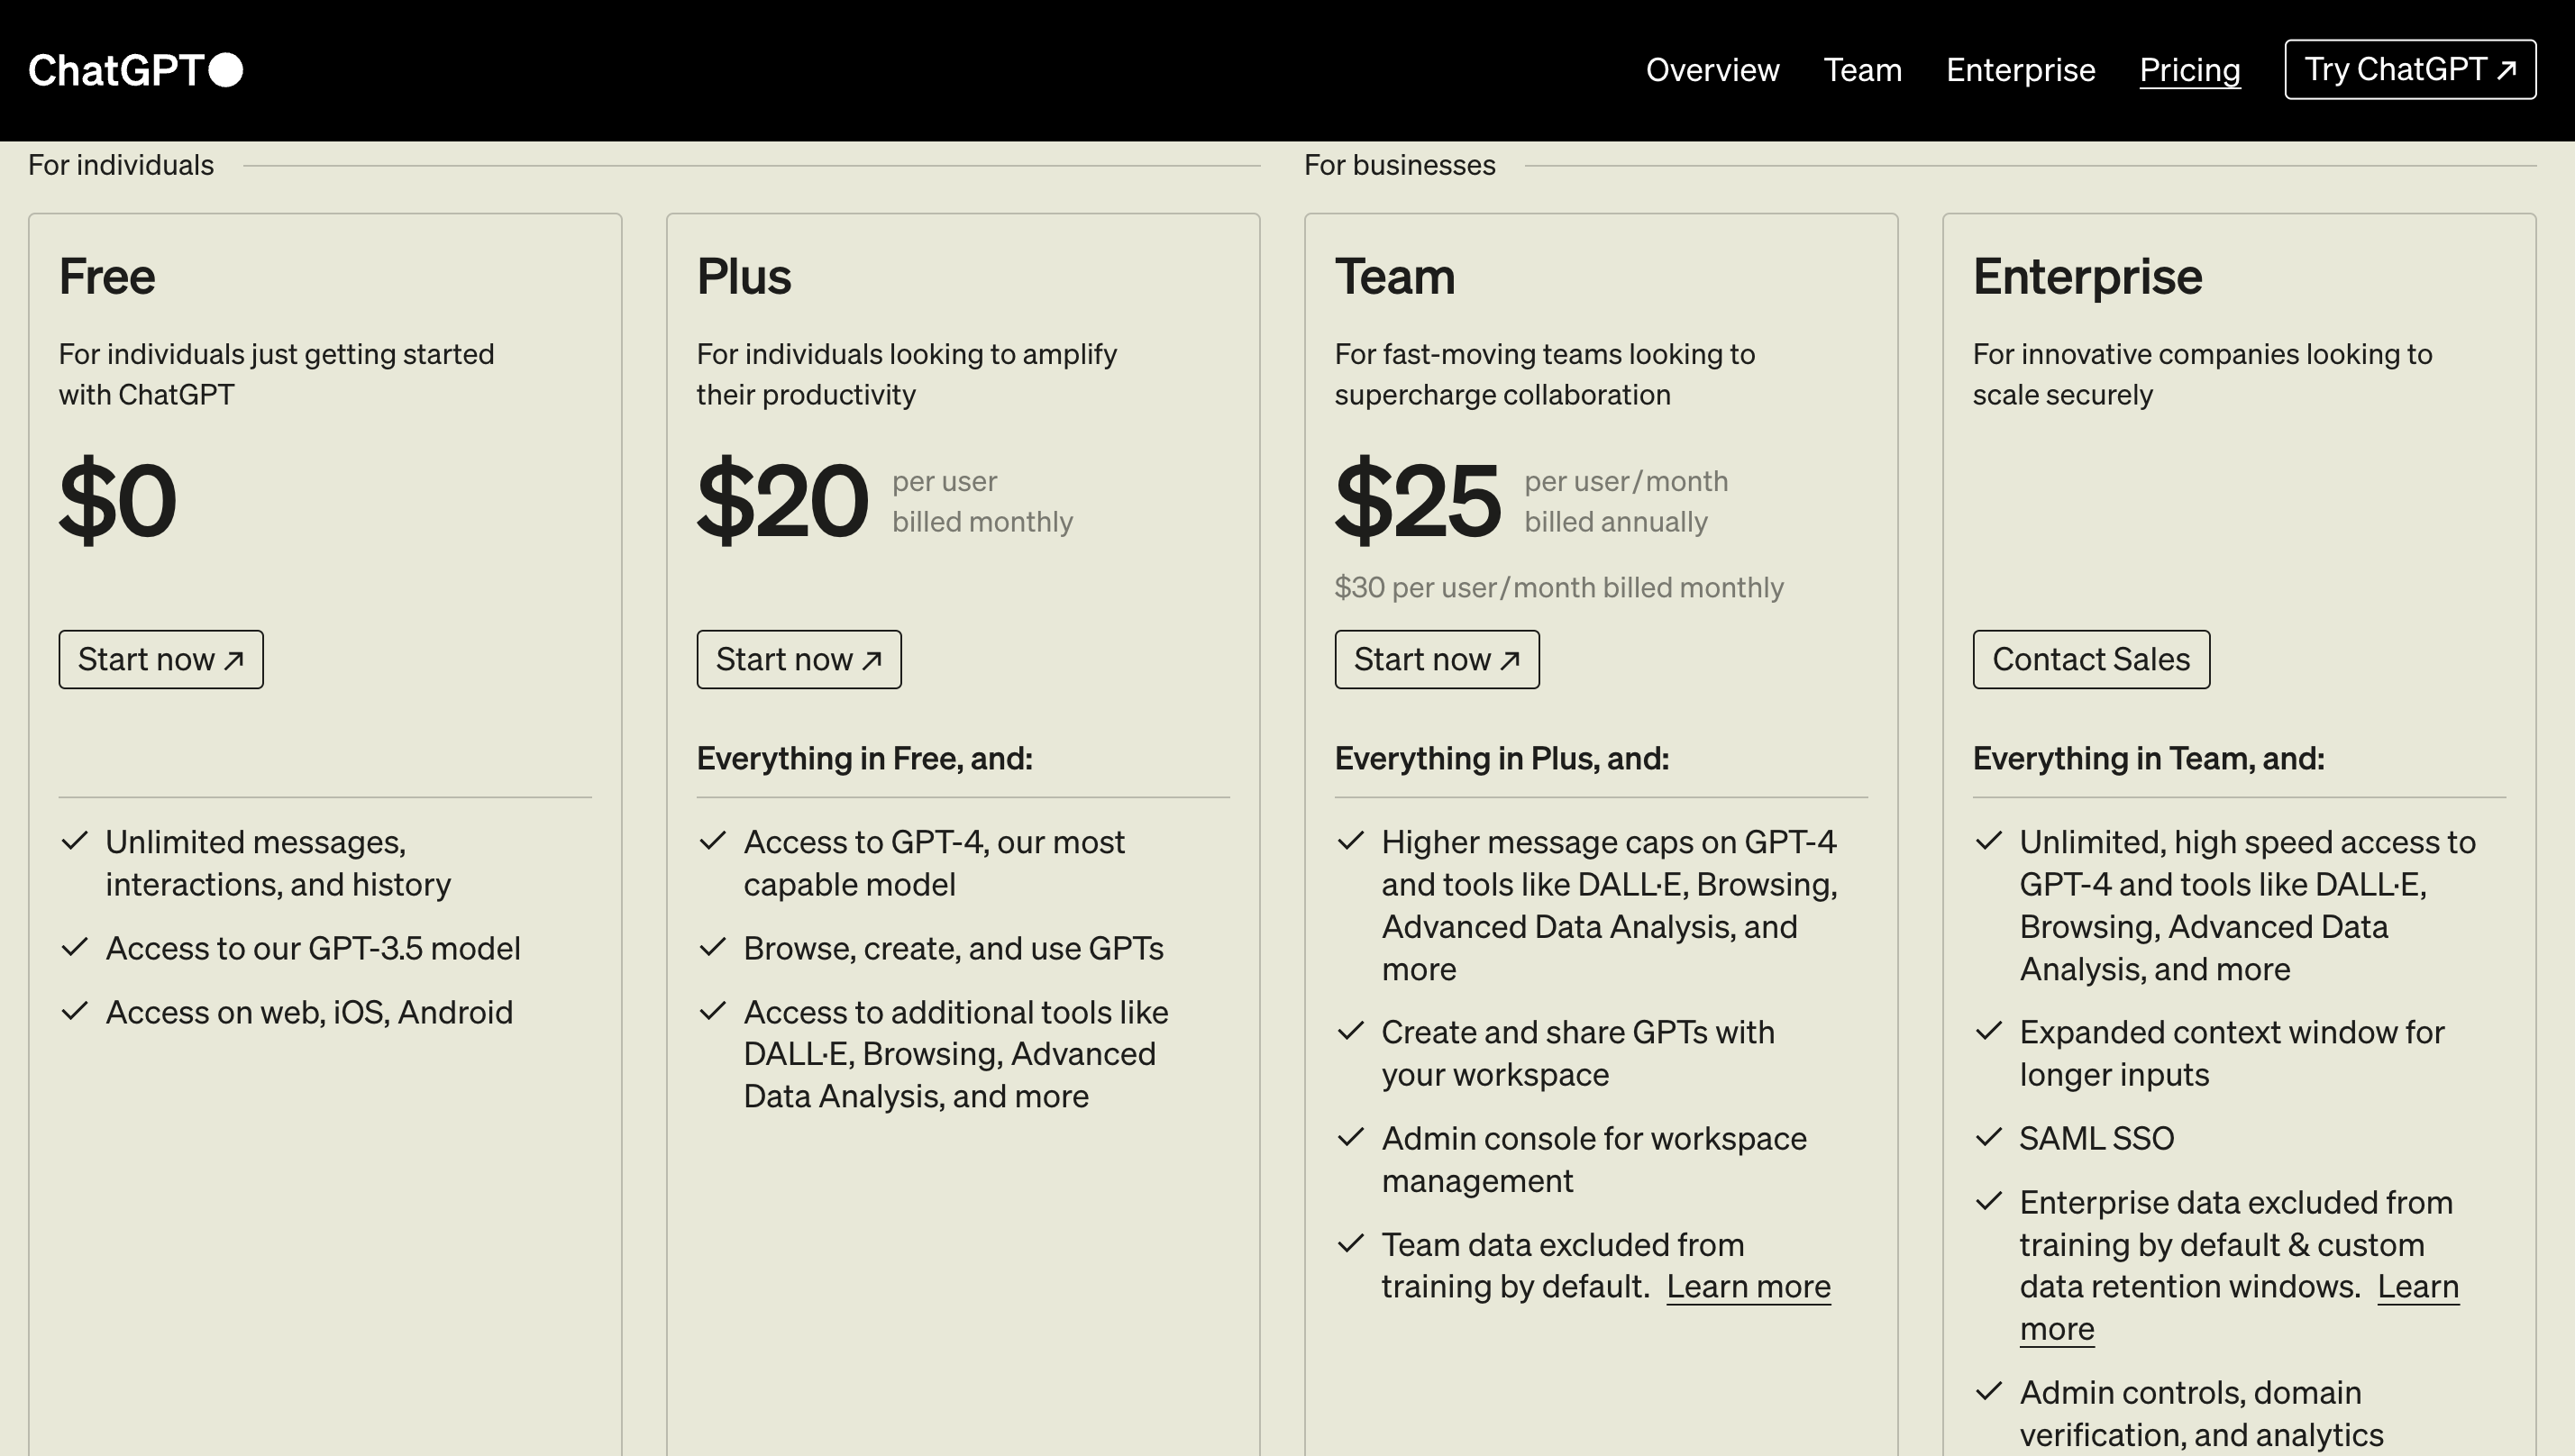Viewport: 2575px width, 1456px height.
Task: Click '$30 per user/month billed monthly' text
Action: [1559, 587]
